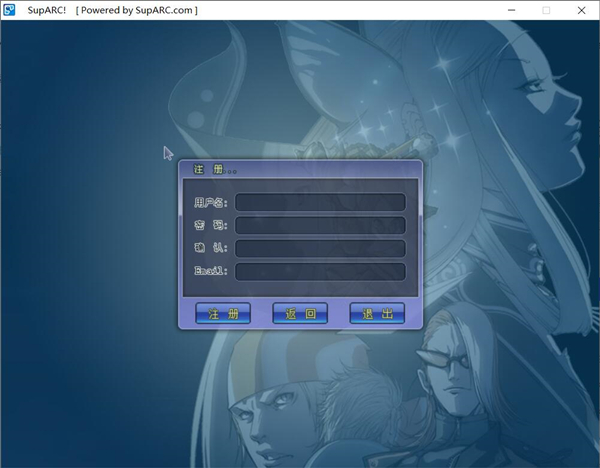Click the 确认 label text
Image resolution: width=600 pixels, height=468 pixels.
tap(211, 248)
